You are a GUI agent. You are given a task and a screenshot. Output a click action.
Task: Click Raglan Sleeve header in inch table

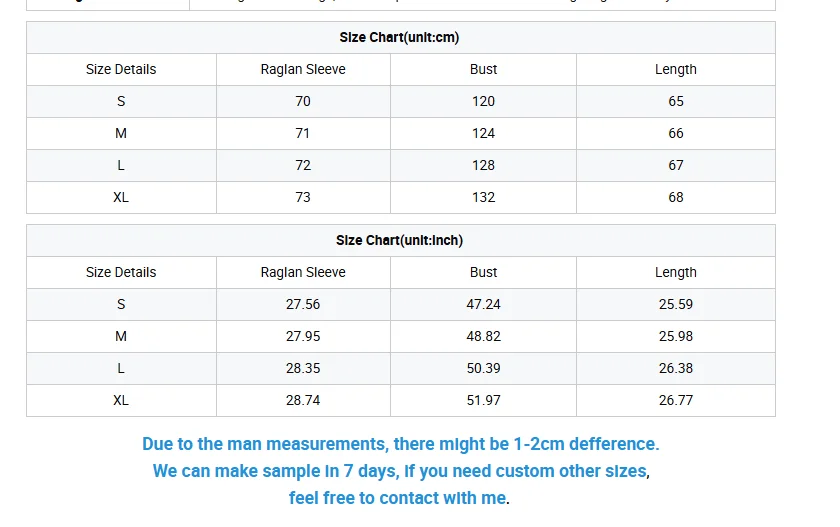point(303,273)
